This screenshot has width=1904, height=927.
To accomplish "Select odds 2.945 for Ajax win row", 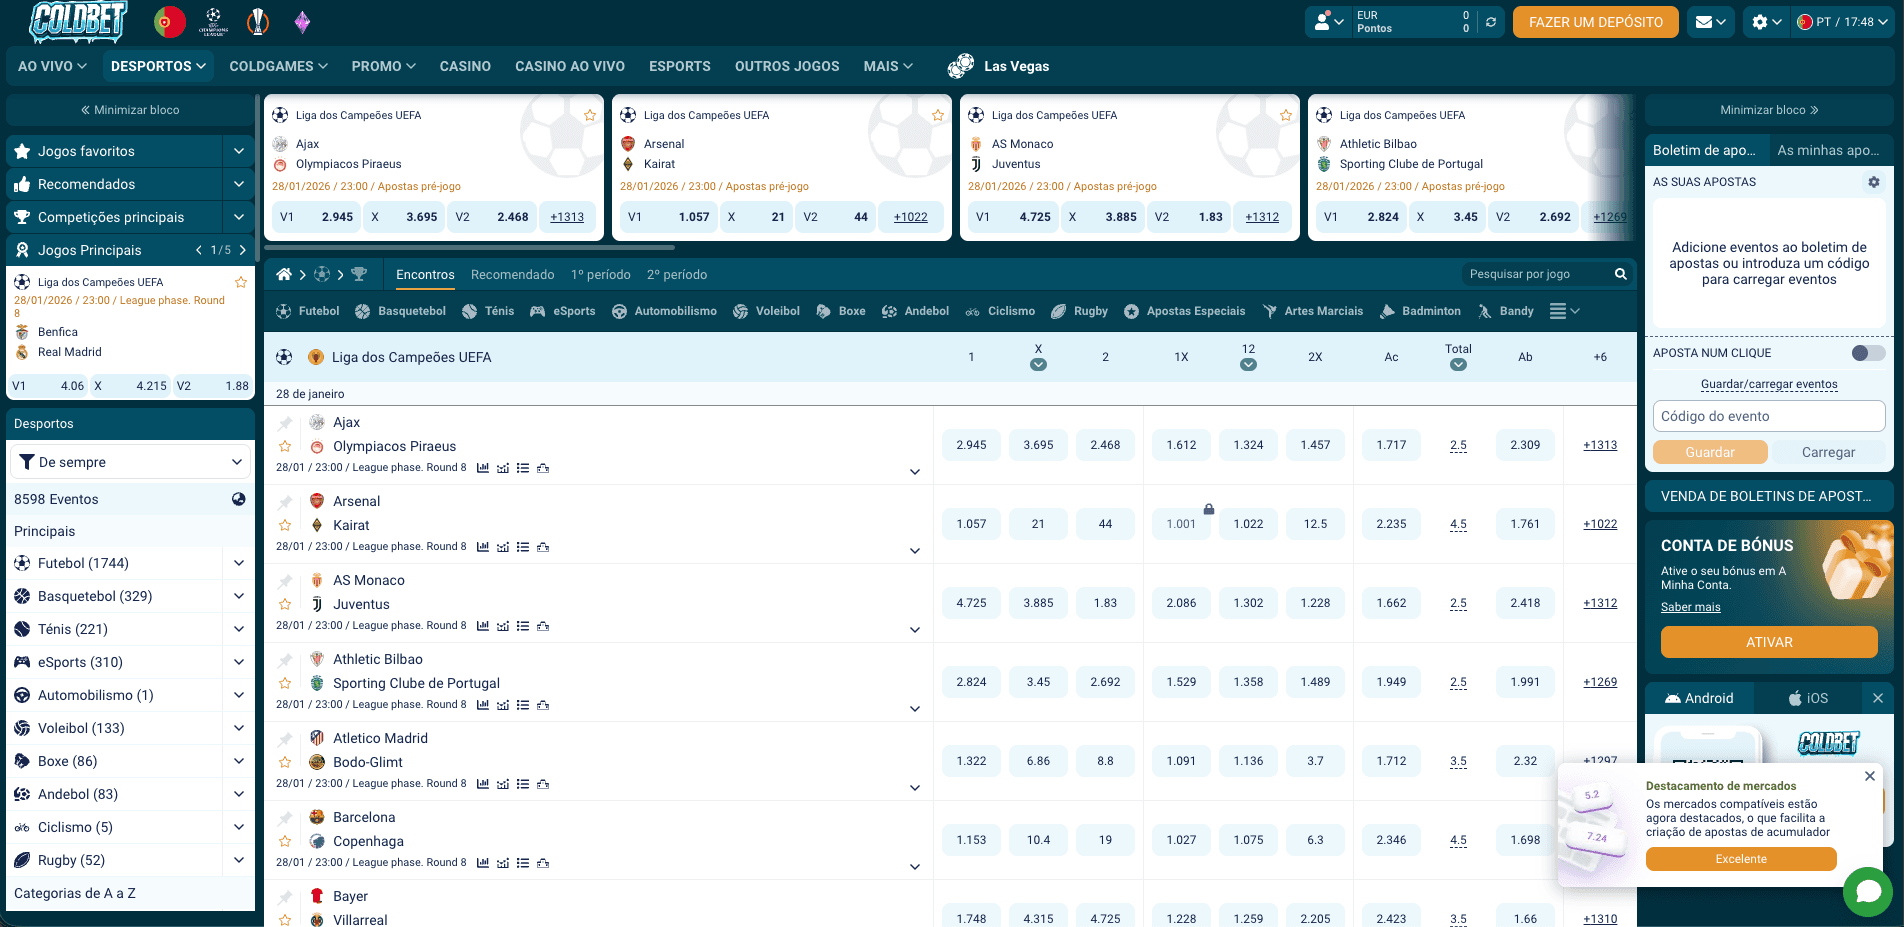I will coord(971,445).
